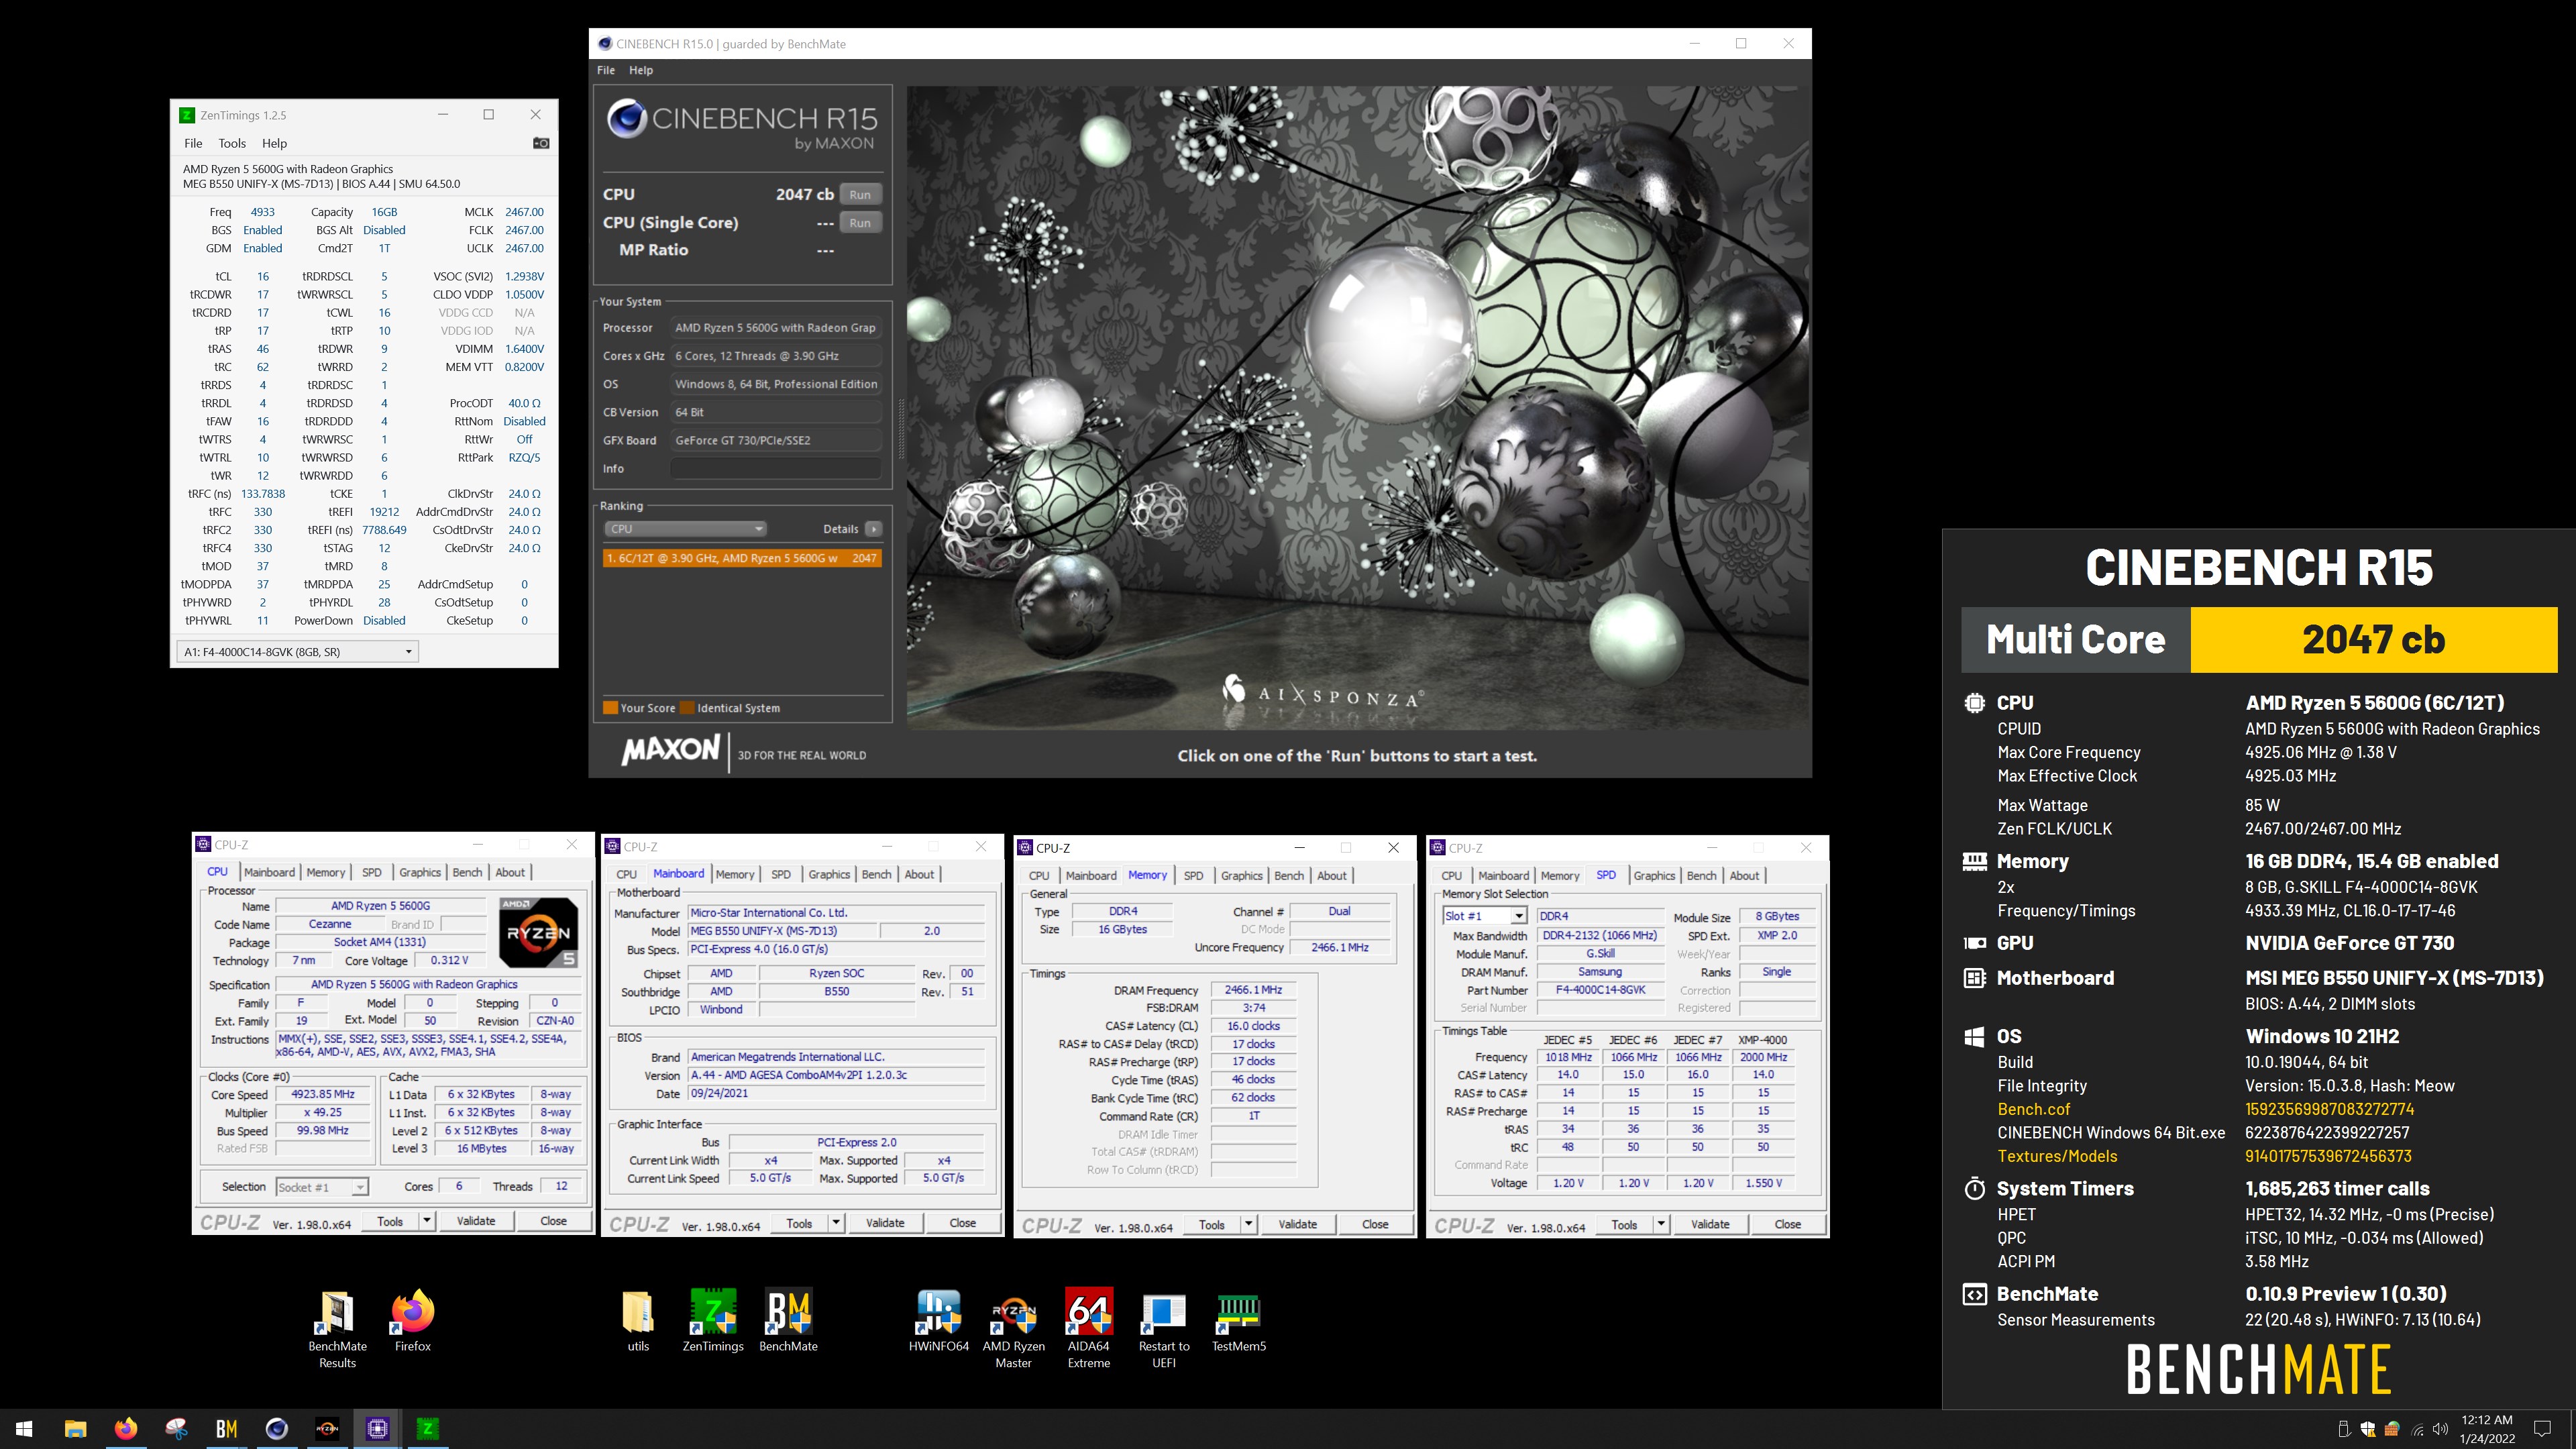Click the Info field in Cinebench

pos(775,468)
